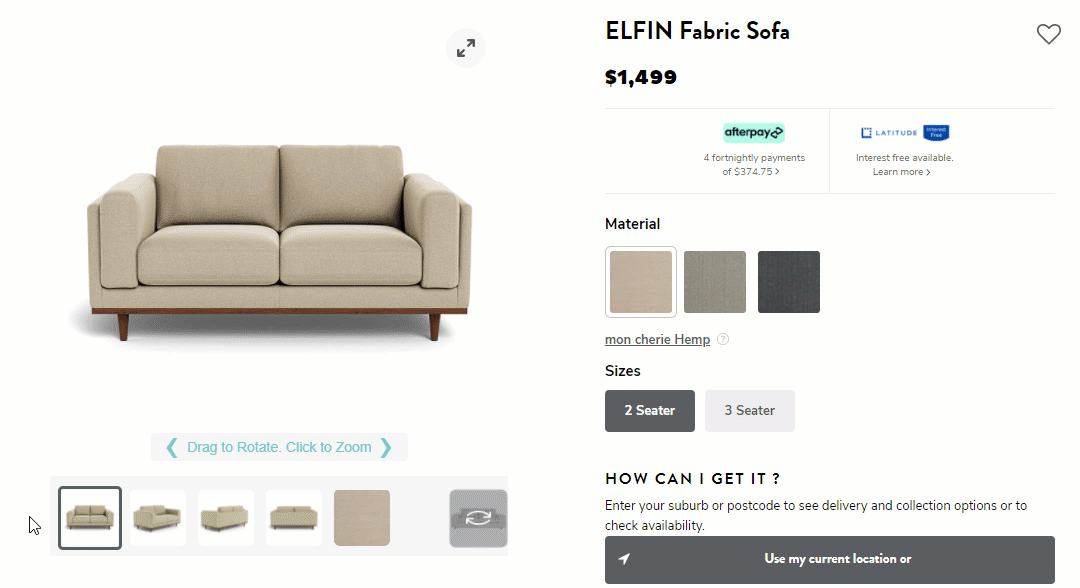Open the 360-degree rotation view thumbnail
Screen dimensions: 1080x588
coord(478,517)
